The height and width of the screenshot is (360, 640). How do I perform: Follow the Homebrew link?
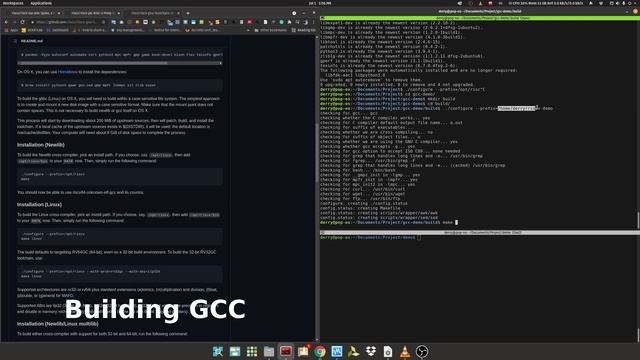click(x=67, y=72)
